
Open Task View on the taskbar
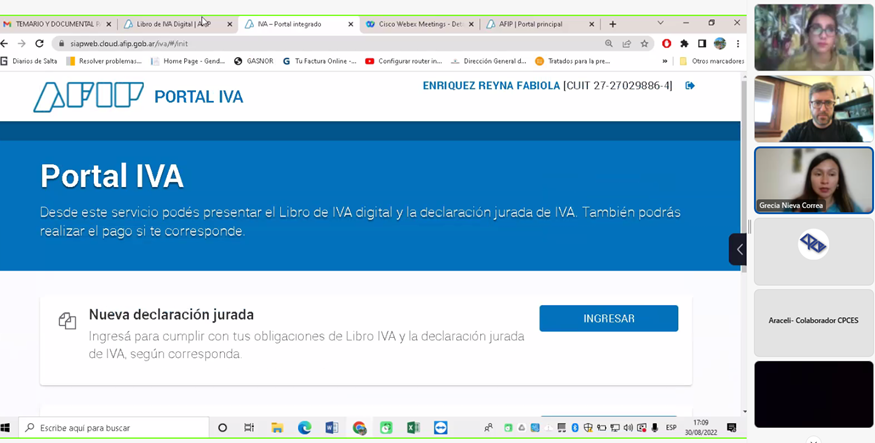click(x=249, y=428)
